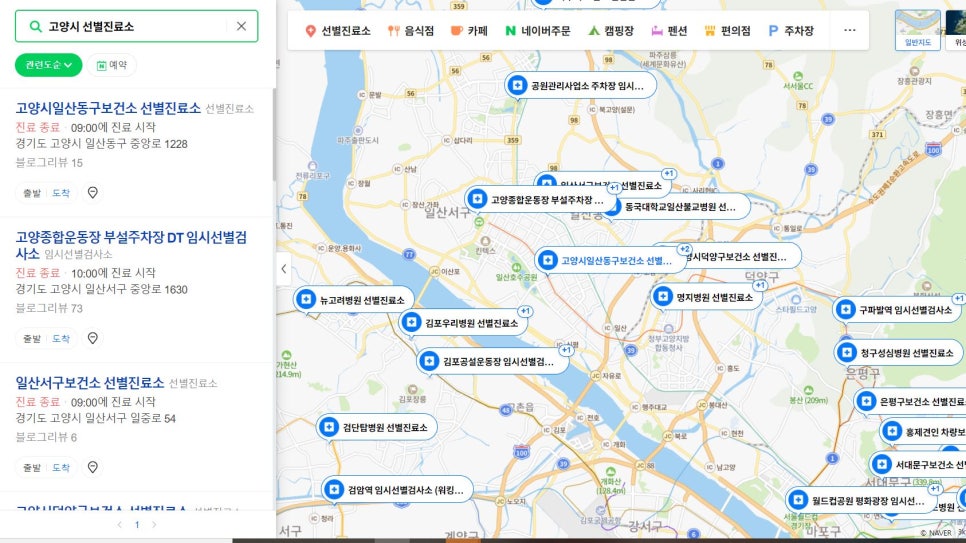Click address 경기도 고양시 일산서구 일중로 54
This screenshot has width=966, height=543.
point(95,418)
